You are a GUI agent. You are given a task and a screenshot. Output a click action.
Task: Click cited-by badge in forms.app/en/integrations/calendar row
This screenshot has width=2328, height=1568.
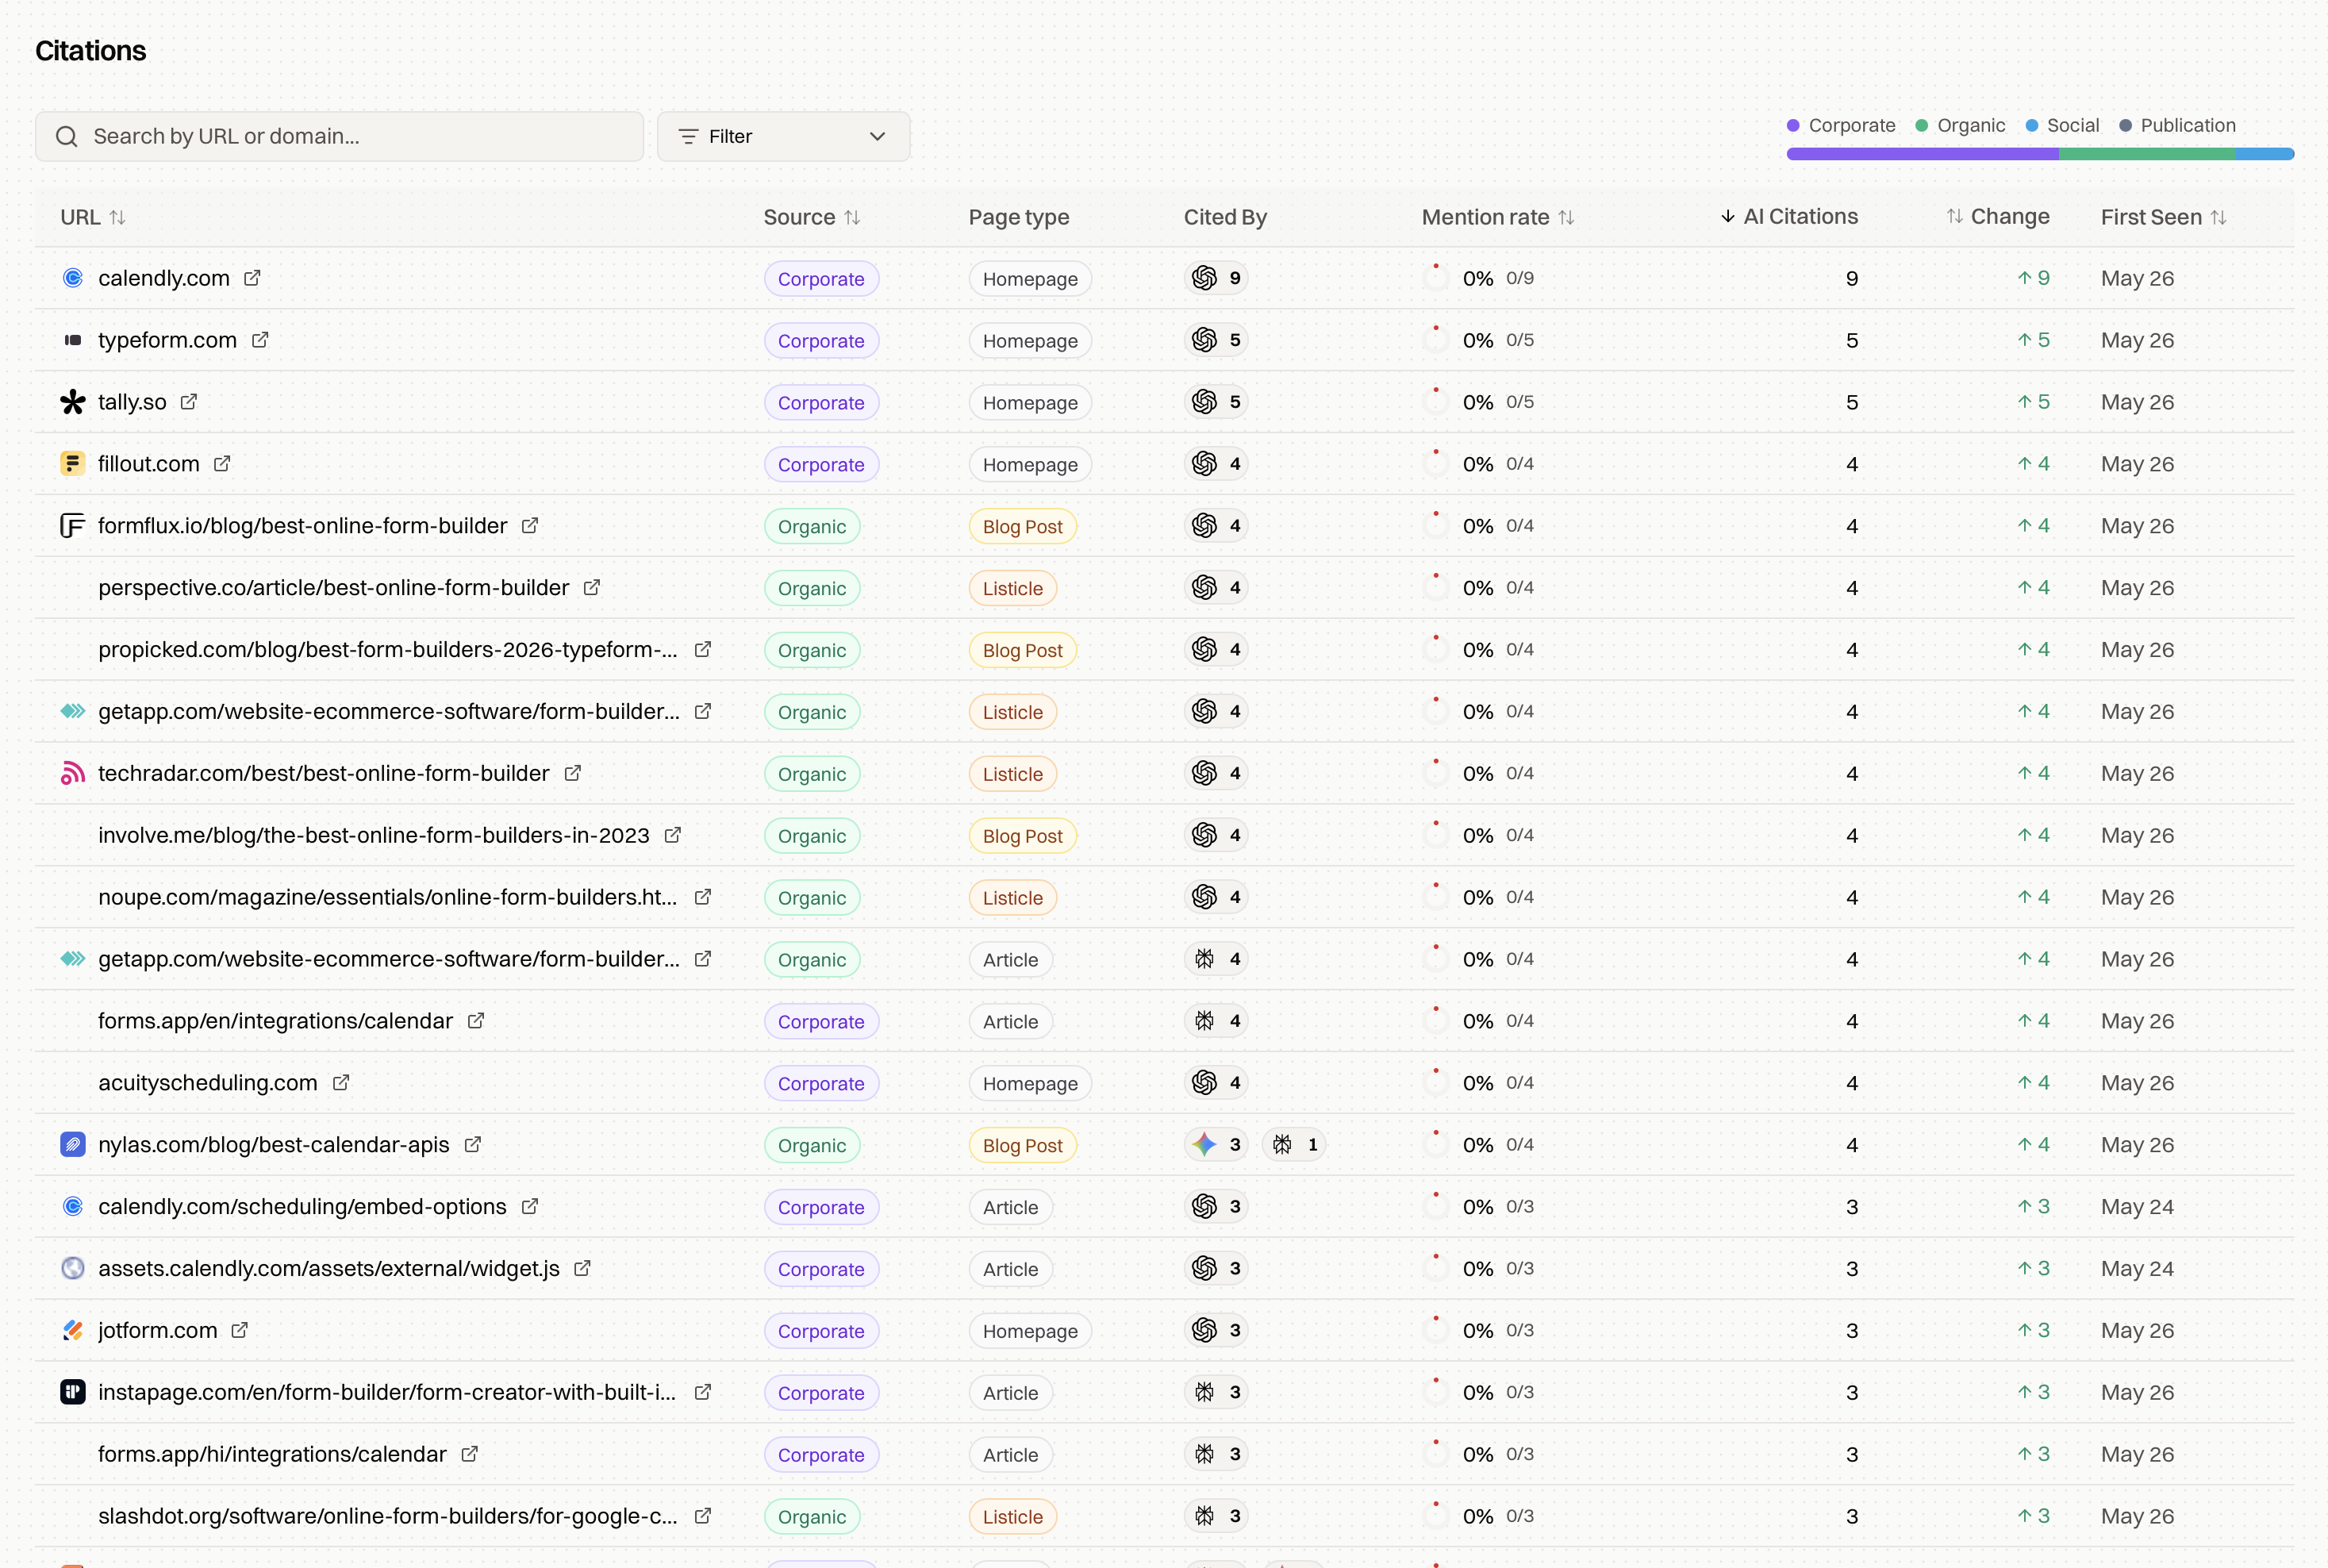tap(1216, 1021)
